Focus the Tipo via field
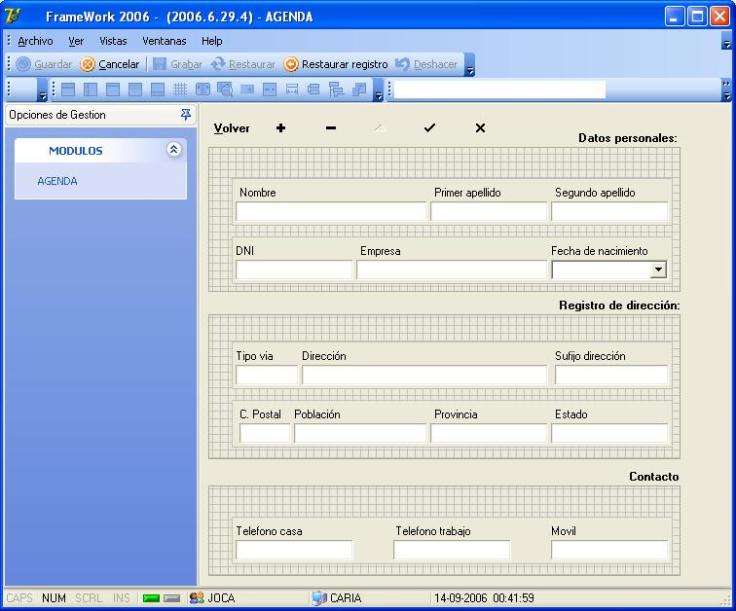The height and width of the screenshot is (611, 736). tap(267, 375)
